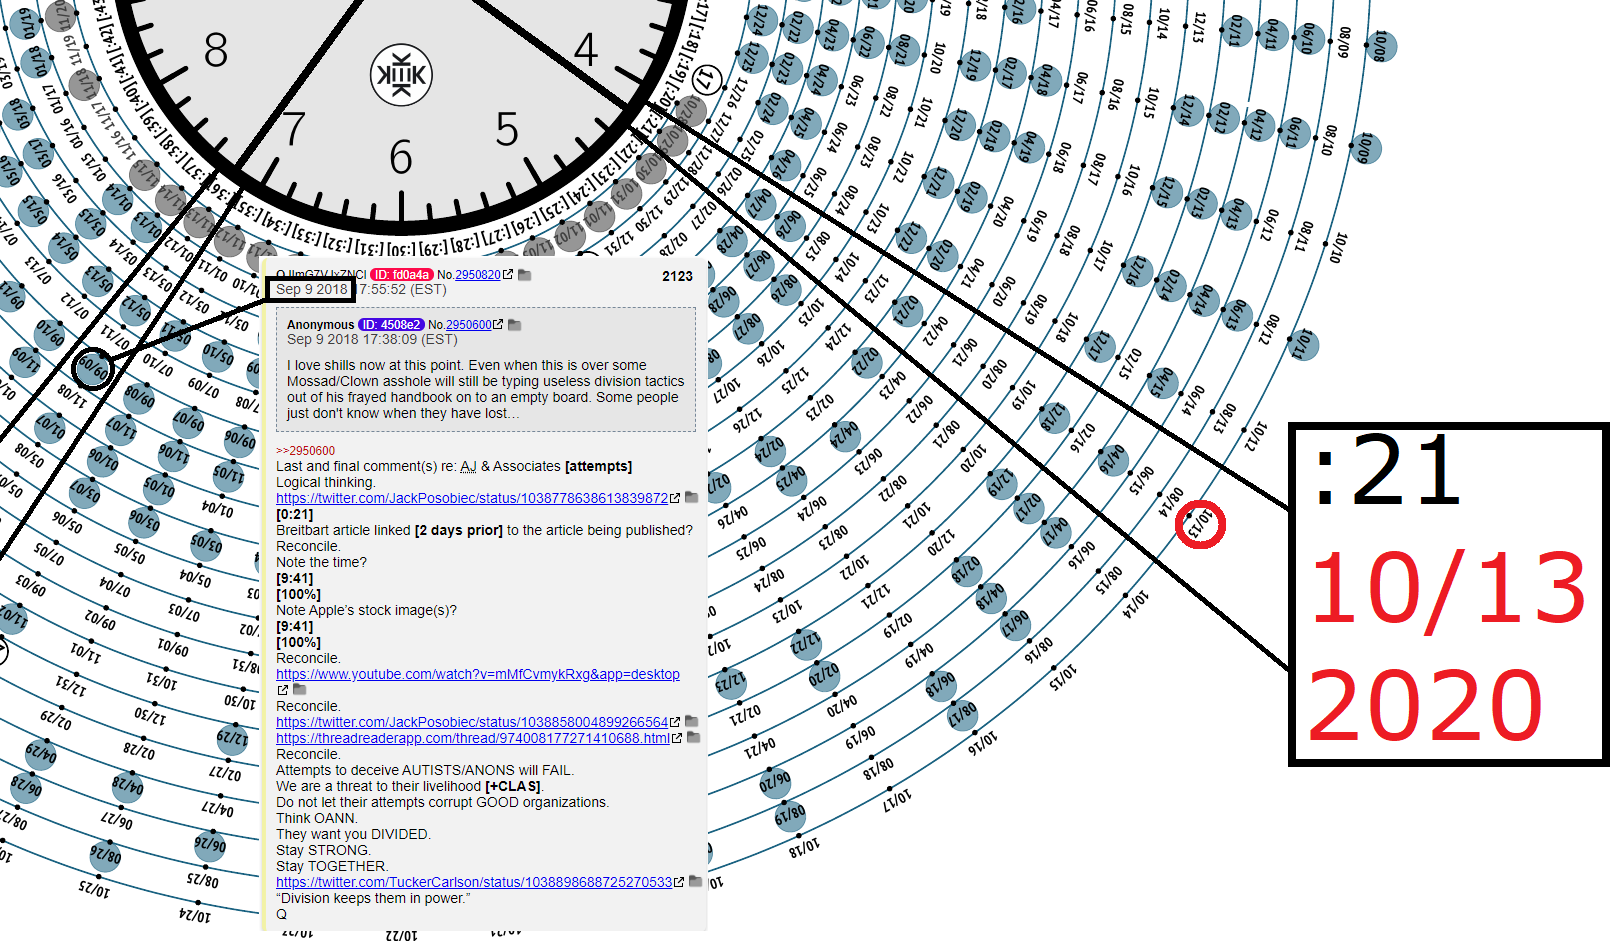Click the quote 'Division keeps them in power.'

[x=373, y=898]
